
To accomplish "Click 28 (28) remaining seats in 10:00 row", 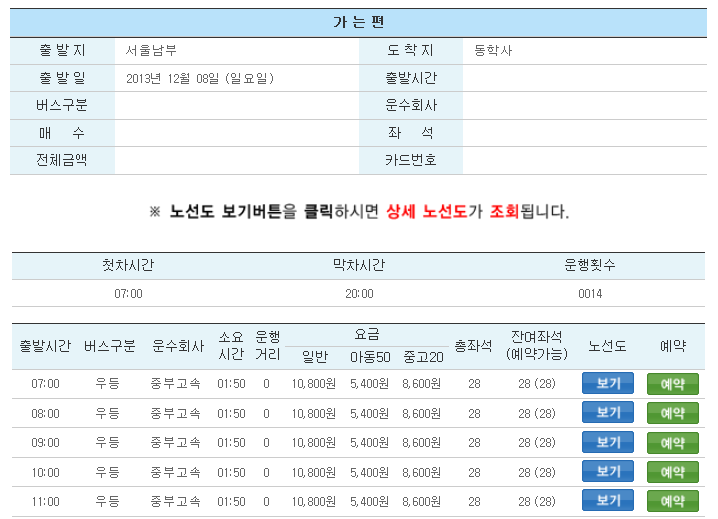I will tap(537, 473).
